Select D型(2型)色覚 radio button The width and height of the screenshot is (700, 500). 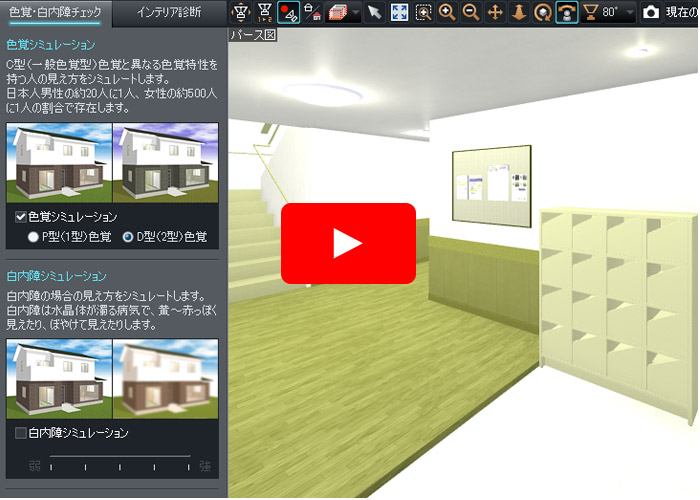click(128, 237)
